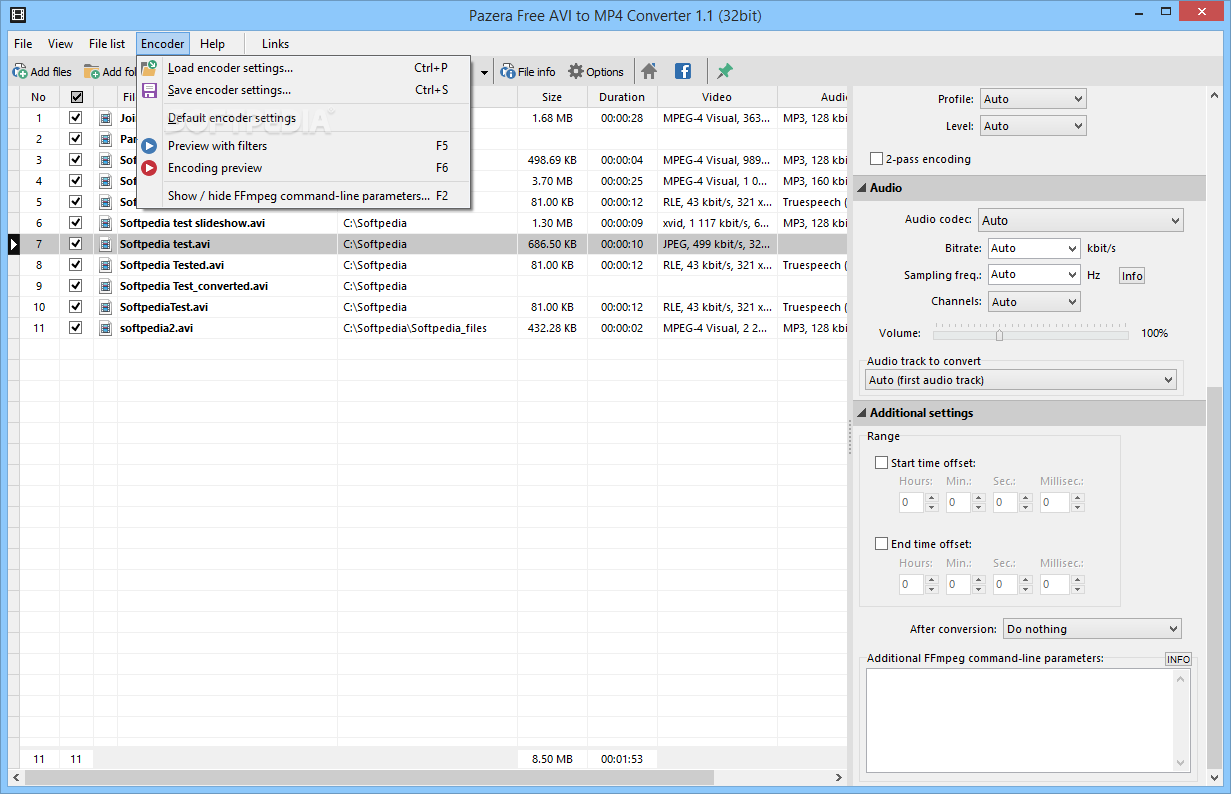Collapse the Additional settings section

pos(861,413)
